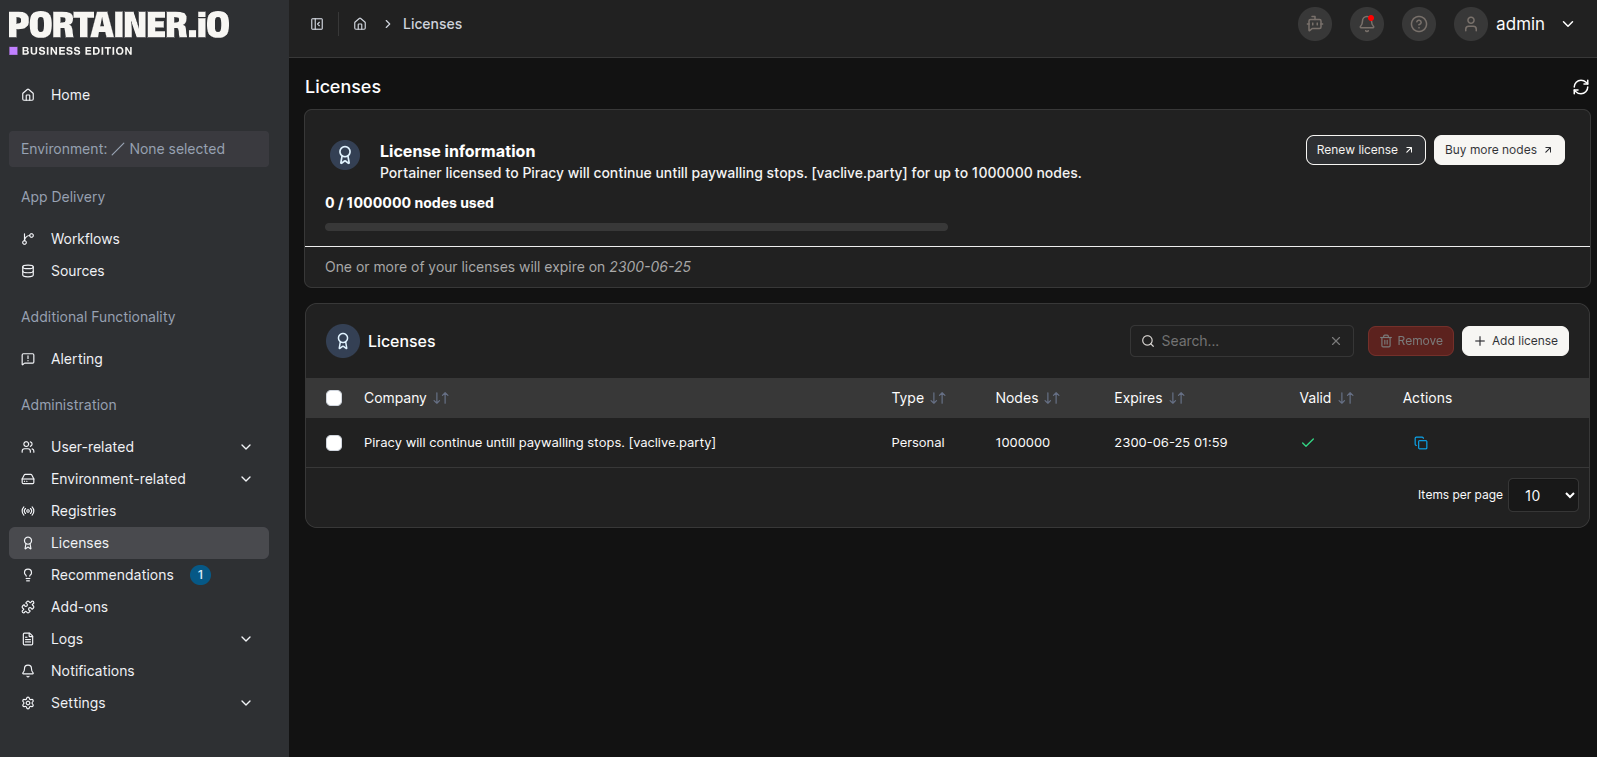Sort table by Nodes column
The image size is (1597, 757).
[1027, 398]
